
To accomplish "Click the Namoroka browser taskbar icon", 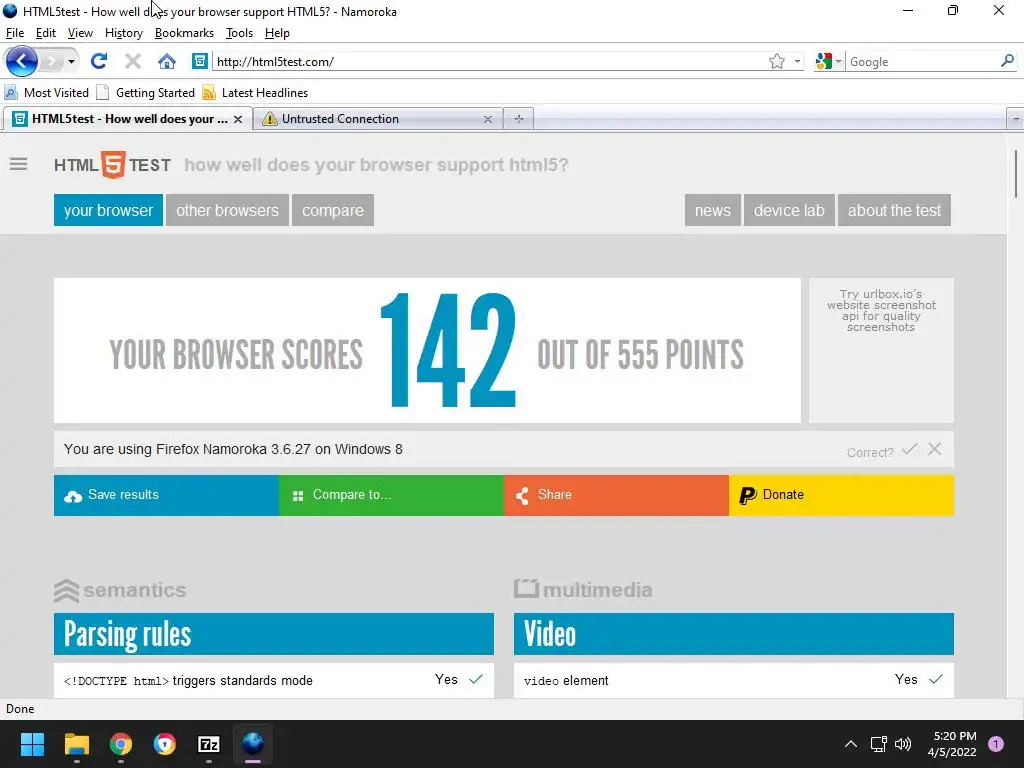I will coord(253,744).
